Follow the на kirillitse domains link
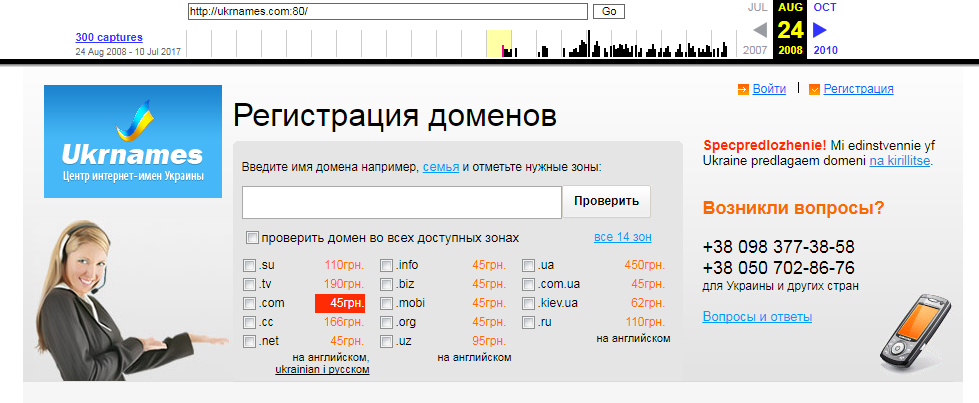The image size is (979, 403). click(899, 160)
